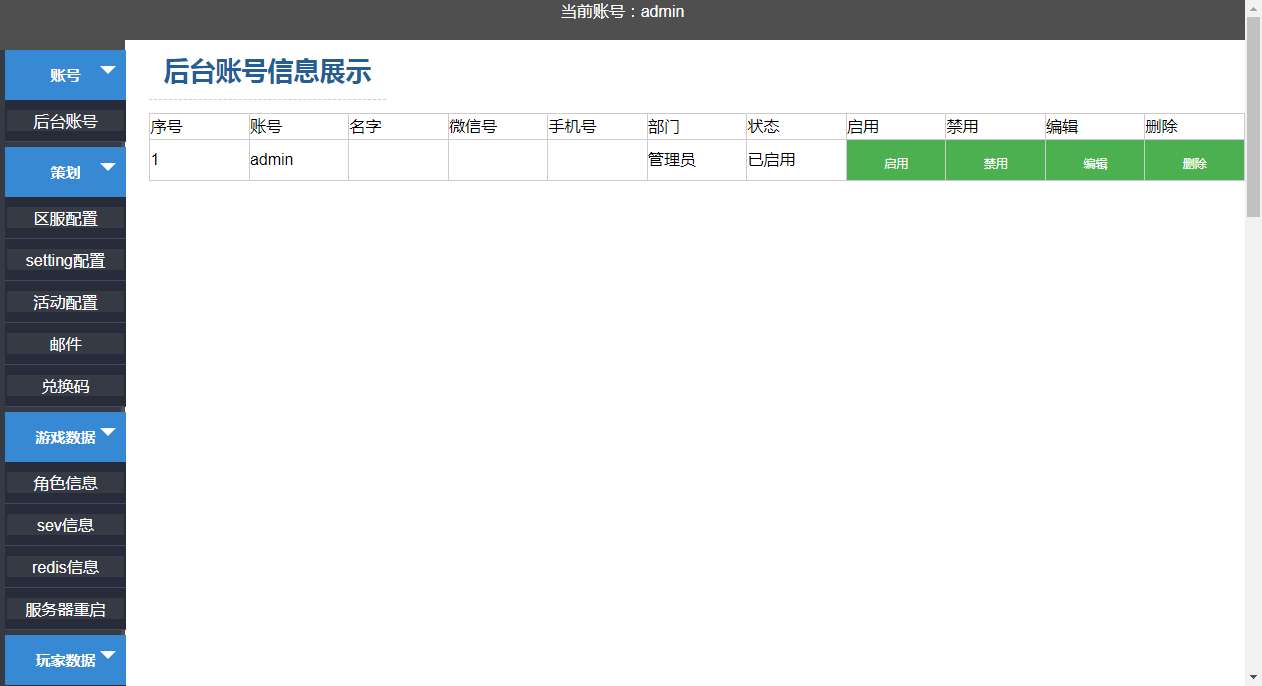Open the sev信息 page

pyautogui.click(x=64, y=524)
